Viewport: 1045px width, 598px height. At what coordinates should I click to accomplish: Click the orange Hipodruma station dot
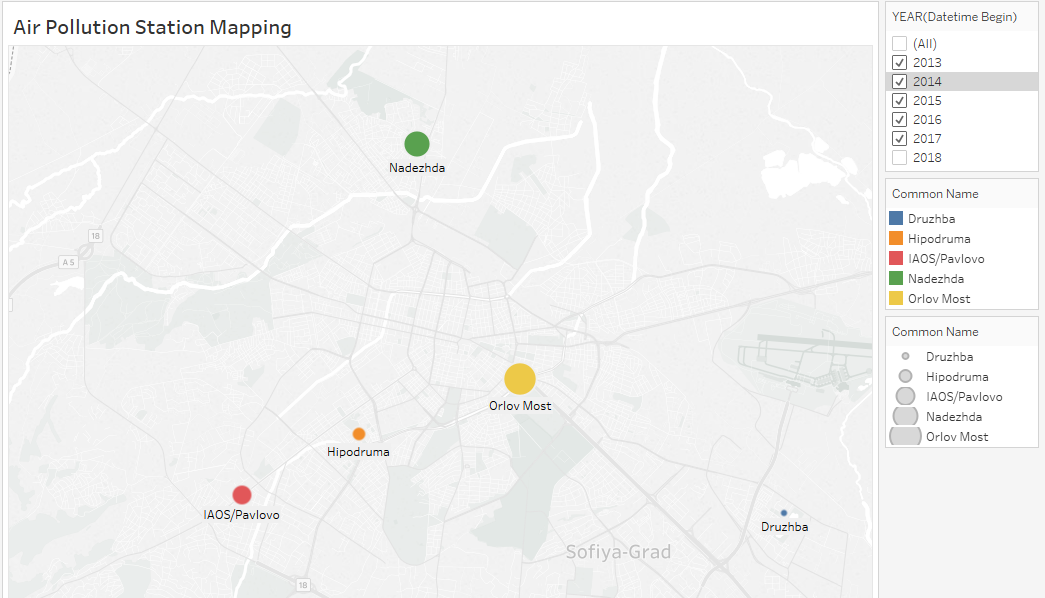(359, 434)
